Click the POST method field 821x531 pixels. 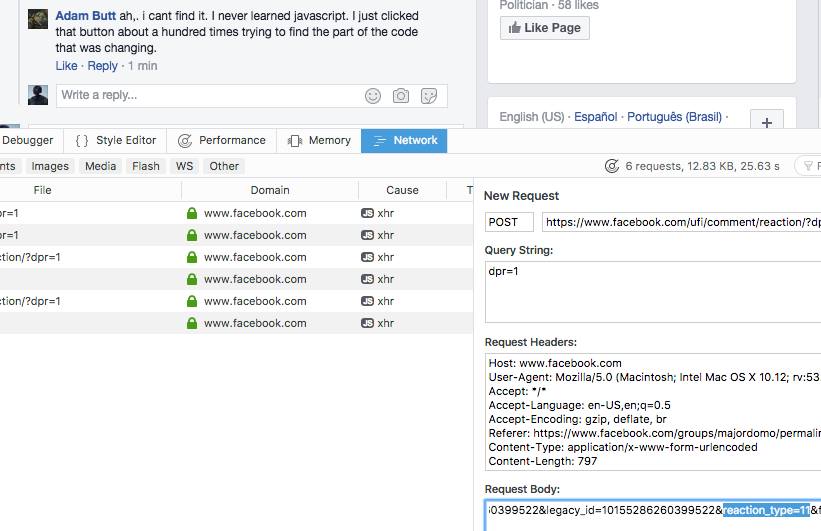[509, 222]
